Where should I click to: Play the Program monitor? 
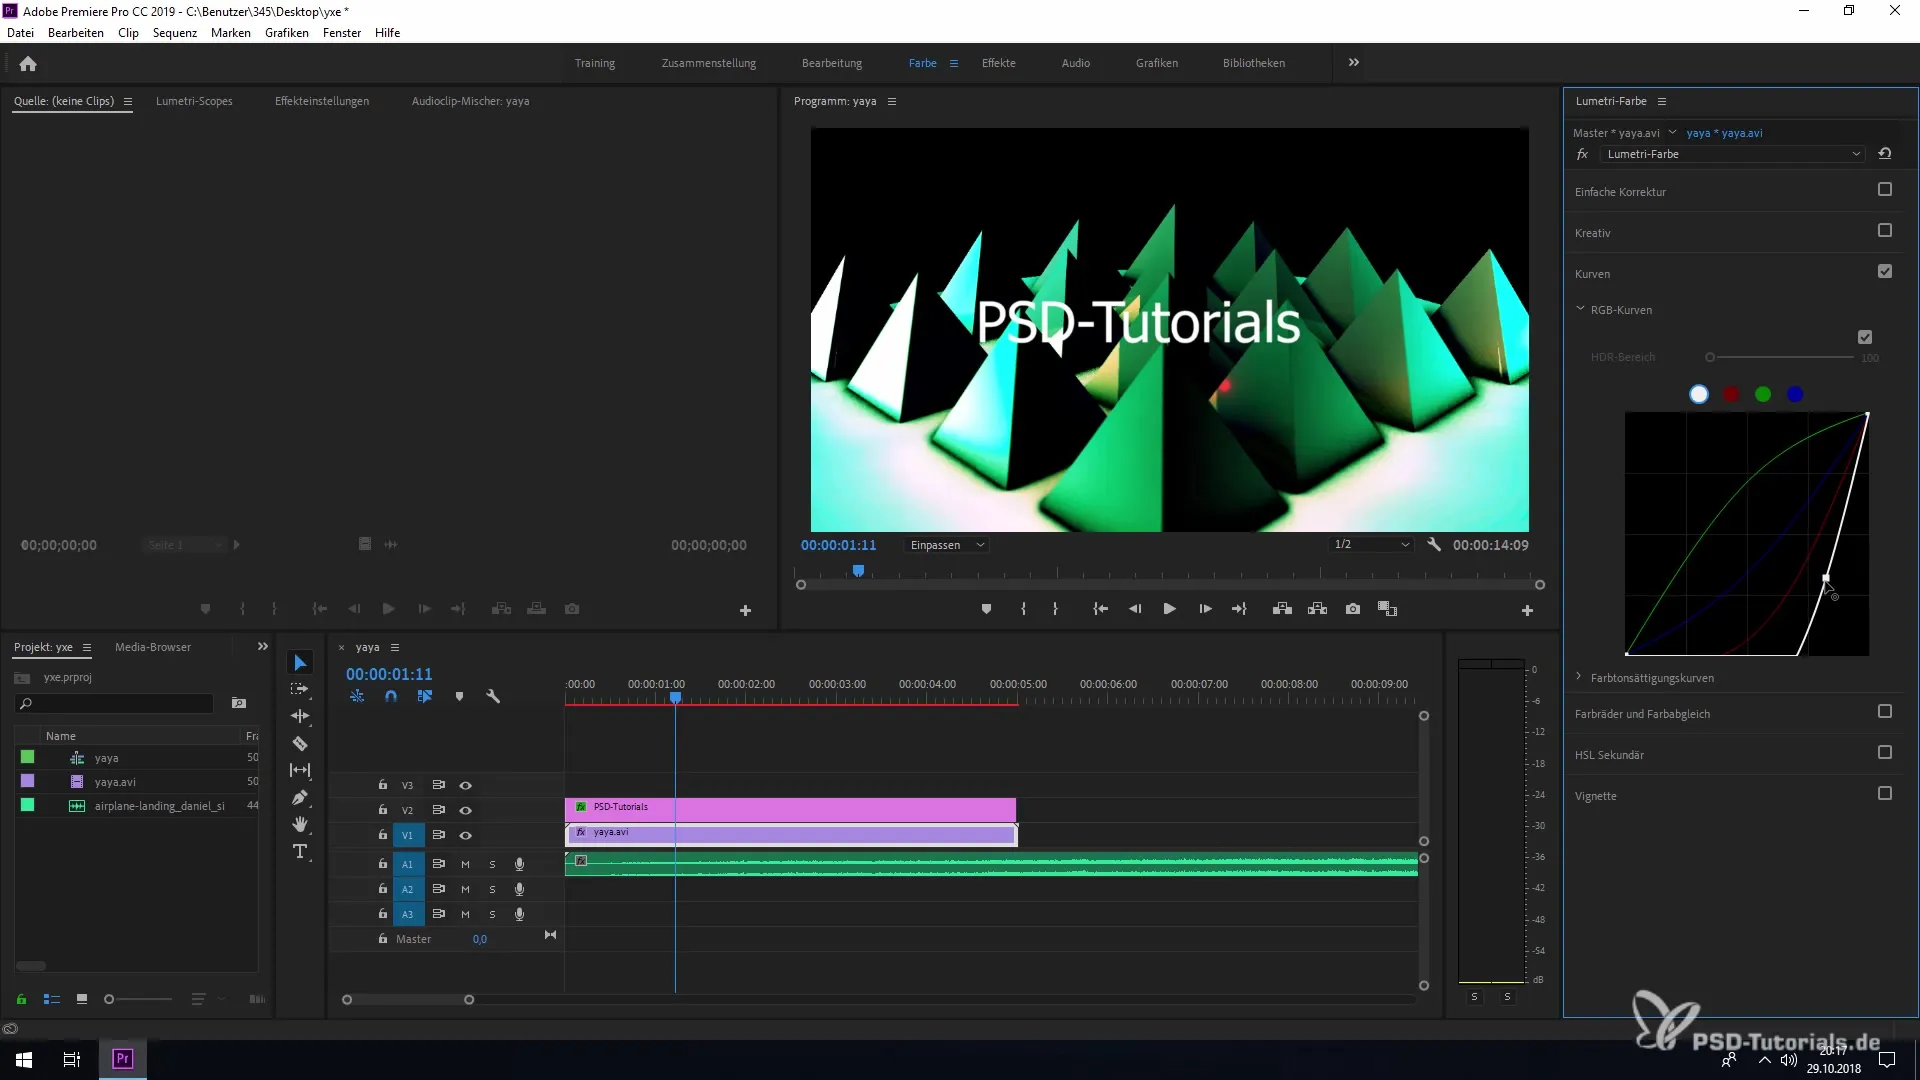1169,609
